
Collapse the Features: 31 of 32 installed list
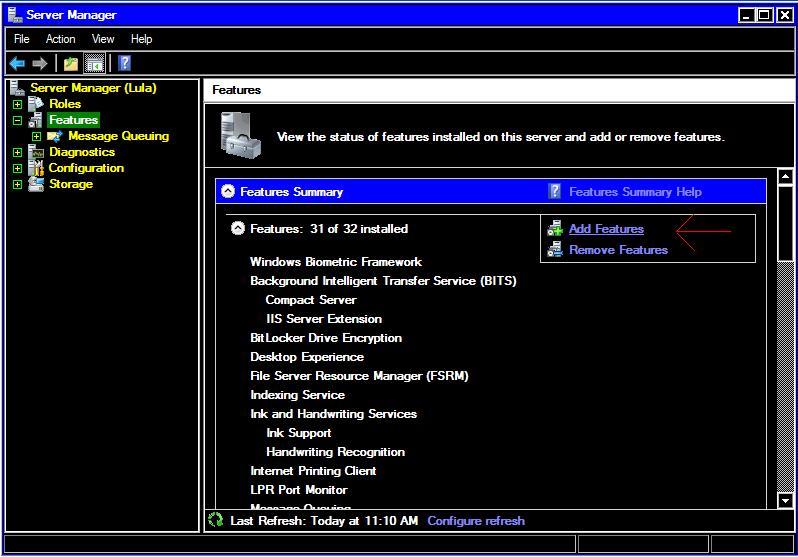point(238,228)
